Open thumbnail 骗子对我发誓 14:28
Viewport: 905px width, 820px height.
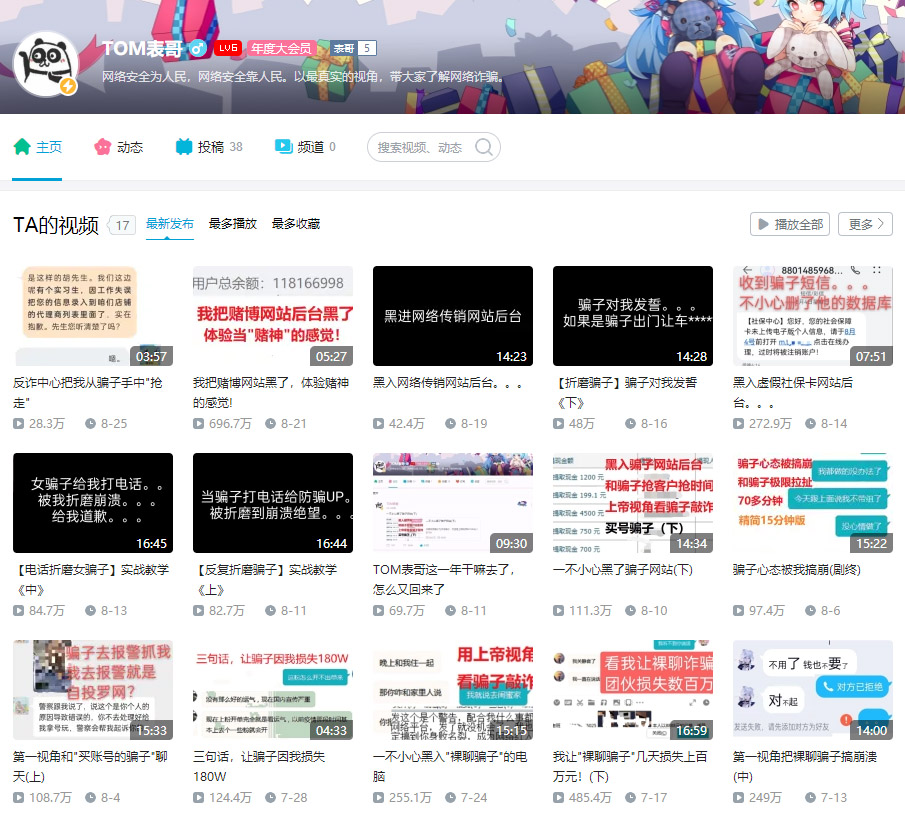click(x=633, y=316)
